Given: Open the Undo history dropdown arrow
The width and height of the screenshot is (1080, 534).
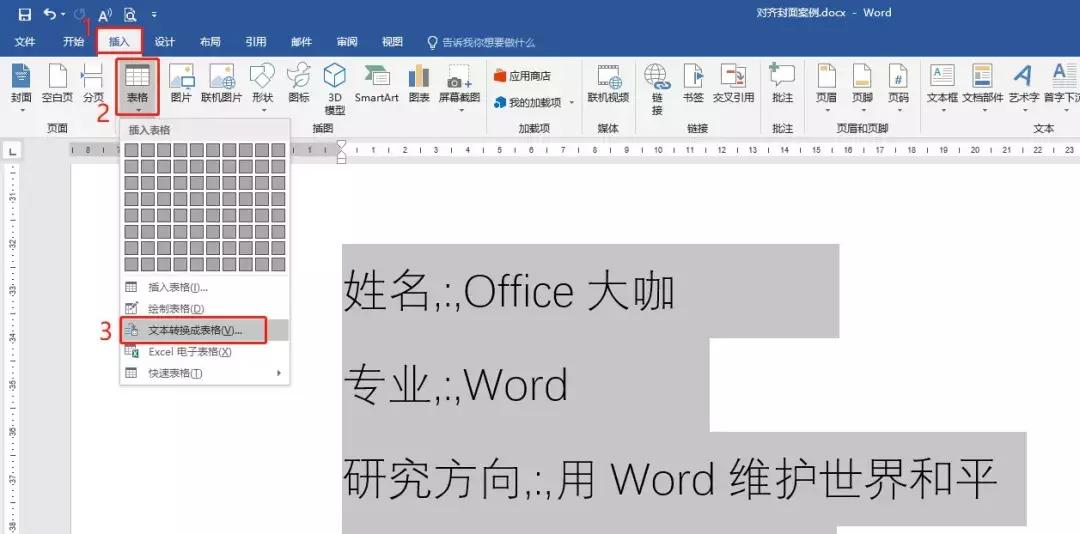Looking at the screenshot, I should [x=63, y=14].
